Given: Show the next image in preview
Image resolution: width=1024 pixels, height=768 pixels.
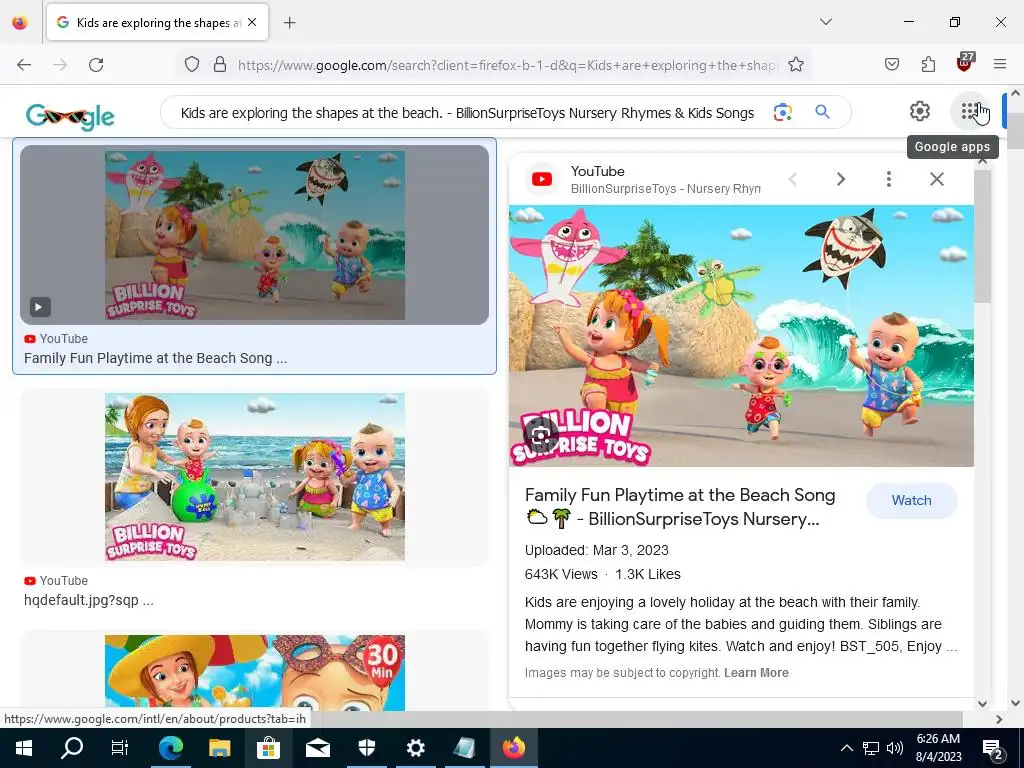Looking at the screenshot, I should (840, 179).
